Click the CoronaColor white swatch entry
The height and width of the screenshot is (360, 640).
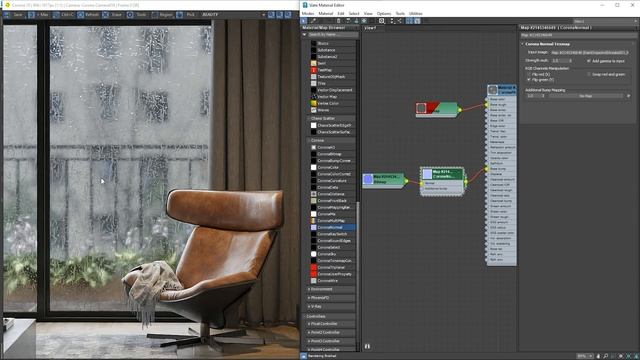(313, 167)
